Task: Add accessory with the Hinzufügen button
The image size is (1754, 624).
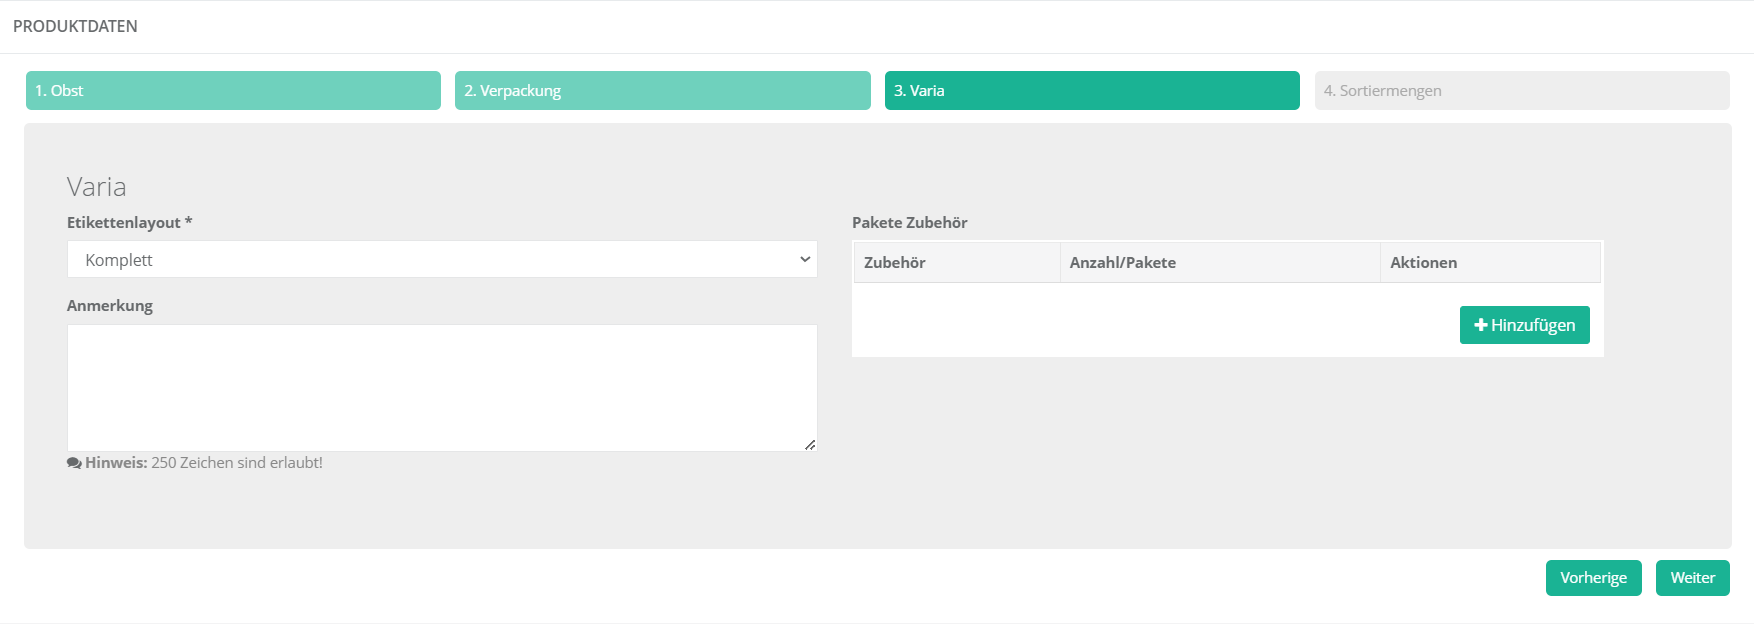Action: tap(1525, 325)
